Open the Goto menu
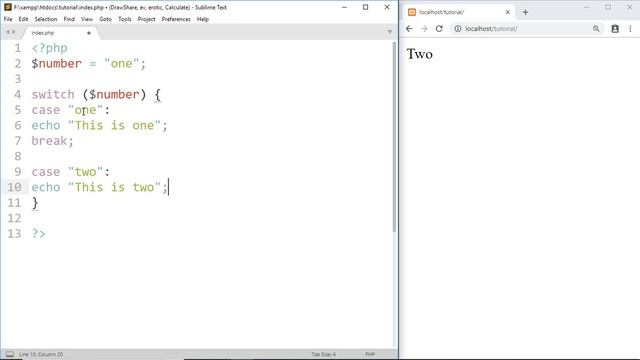 click(x=105, y=19)
